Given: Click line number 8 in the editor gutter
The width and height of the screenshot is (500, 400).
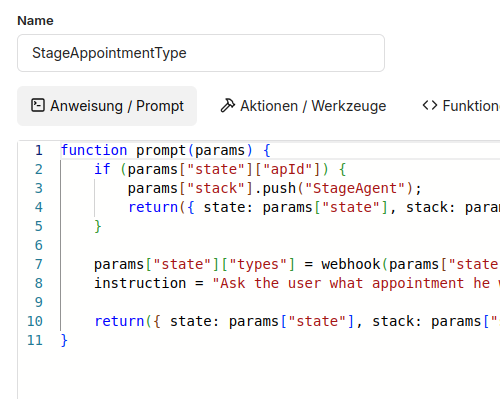Looking at the screenshot, I should [x=39, y=283].
